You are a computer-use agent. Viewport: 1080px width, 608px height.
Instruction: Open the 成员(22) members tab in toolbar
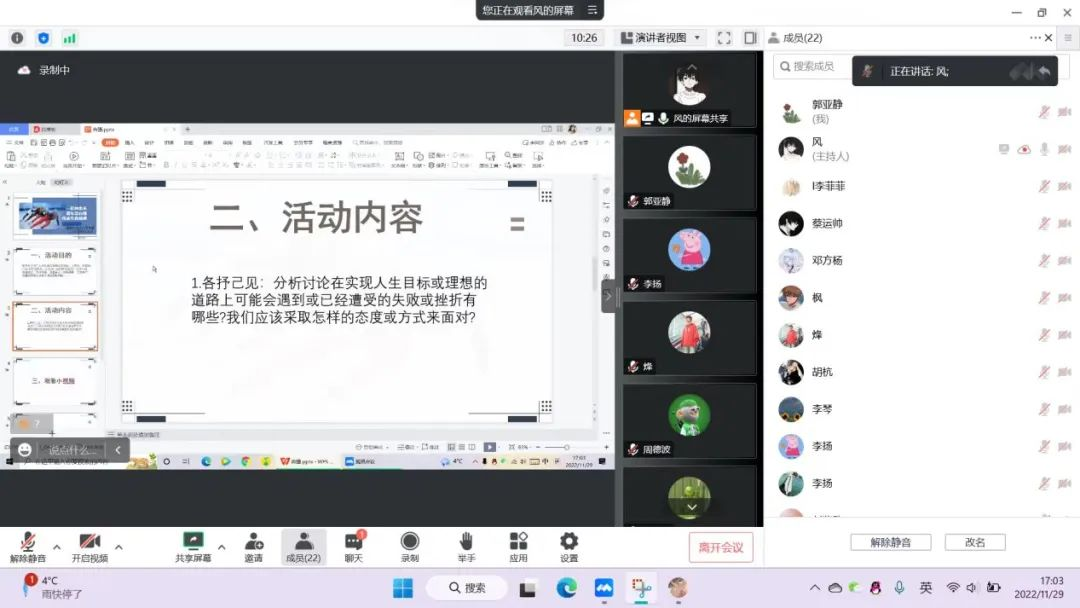click(x=303, y=547)
